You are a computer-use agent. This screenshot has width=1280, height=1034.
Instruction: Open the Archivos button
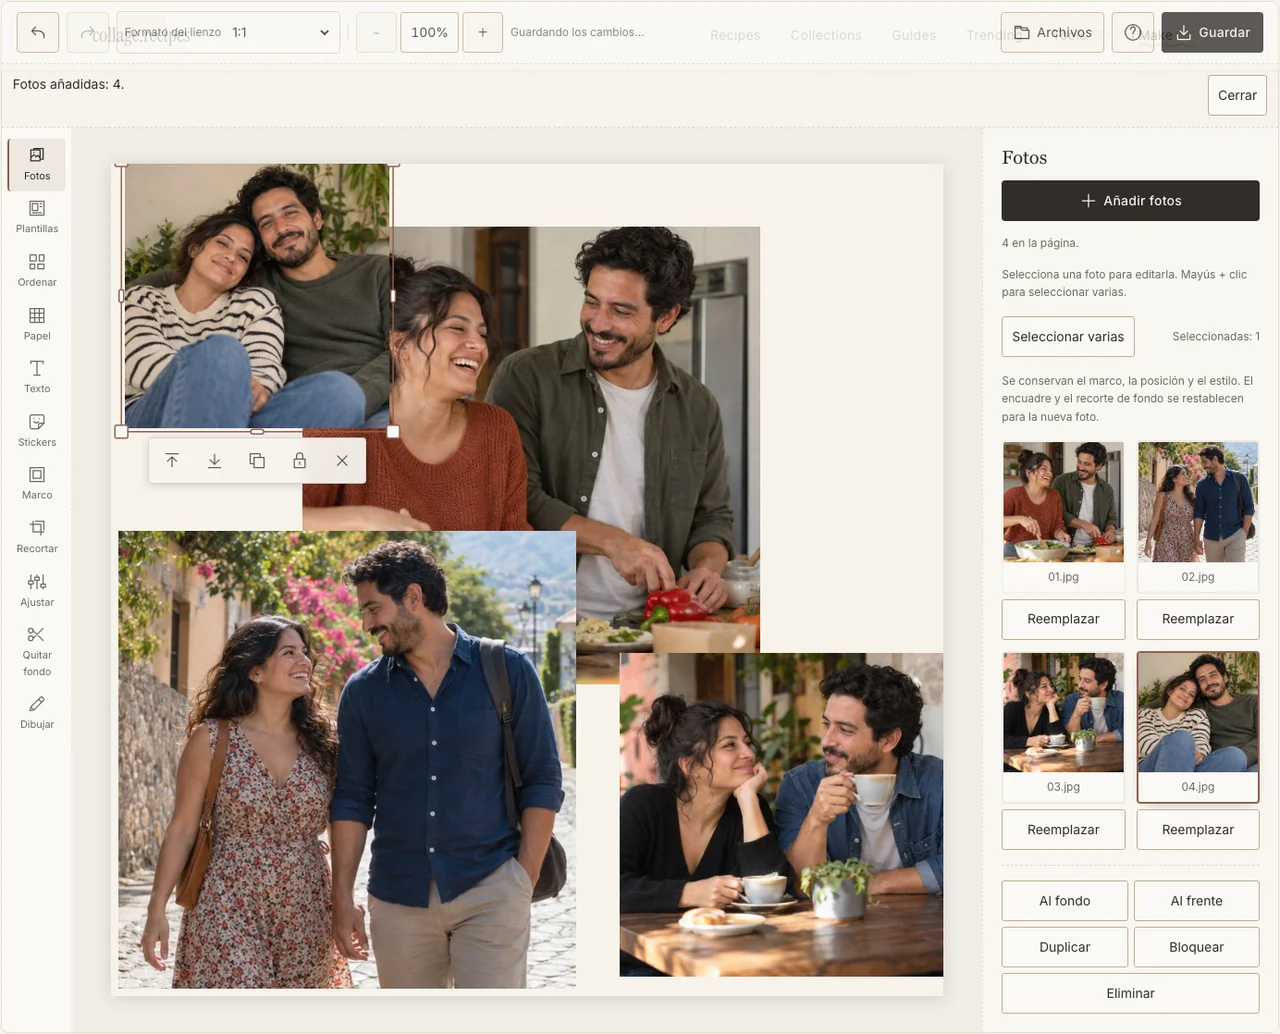[1053, 32]
